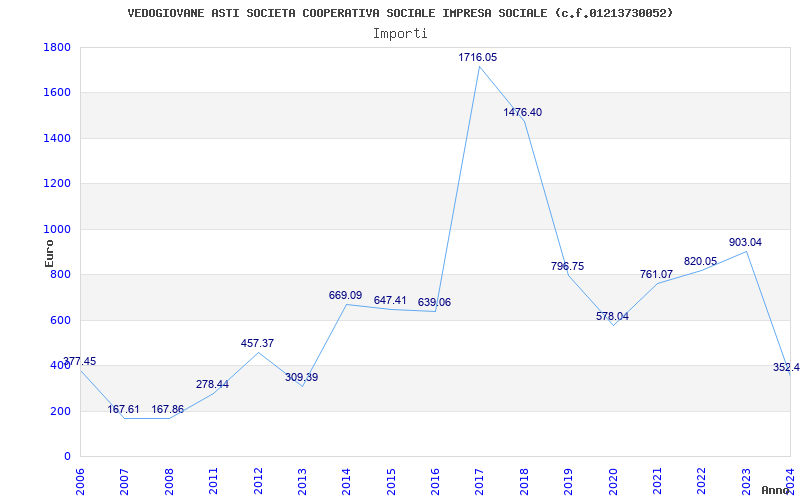Select the 669.09 data label

click(345, 295)
